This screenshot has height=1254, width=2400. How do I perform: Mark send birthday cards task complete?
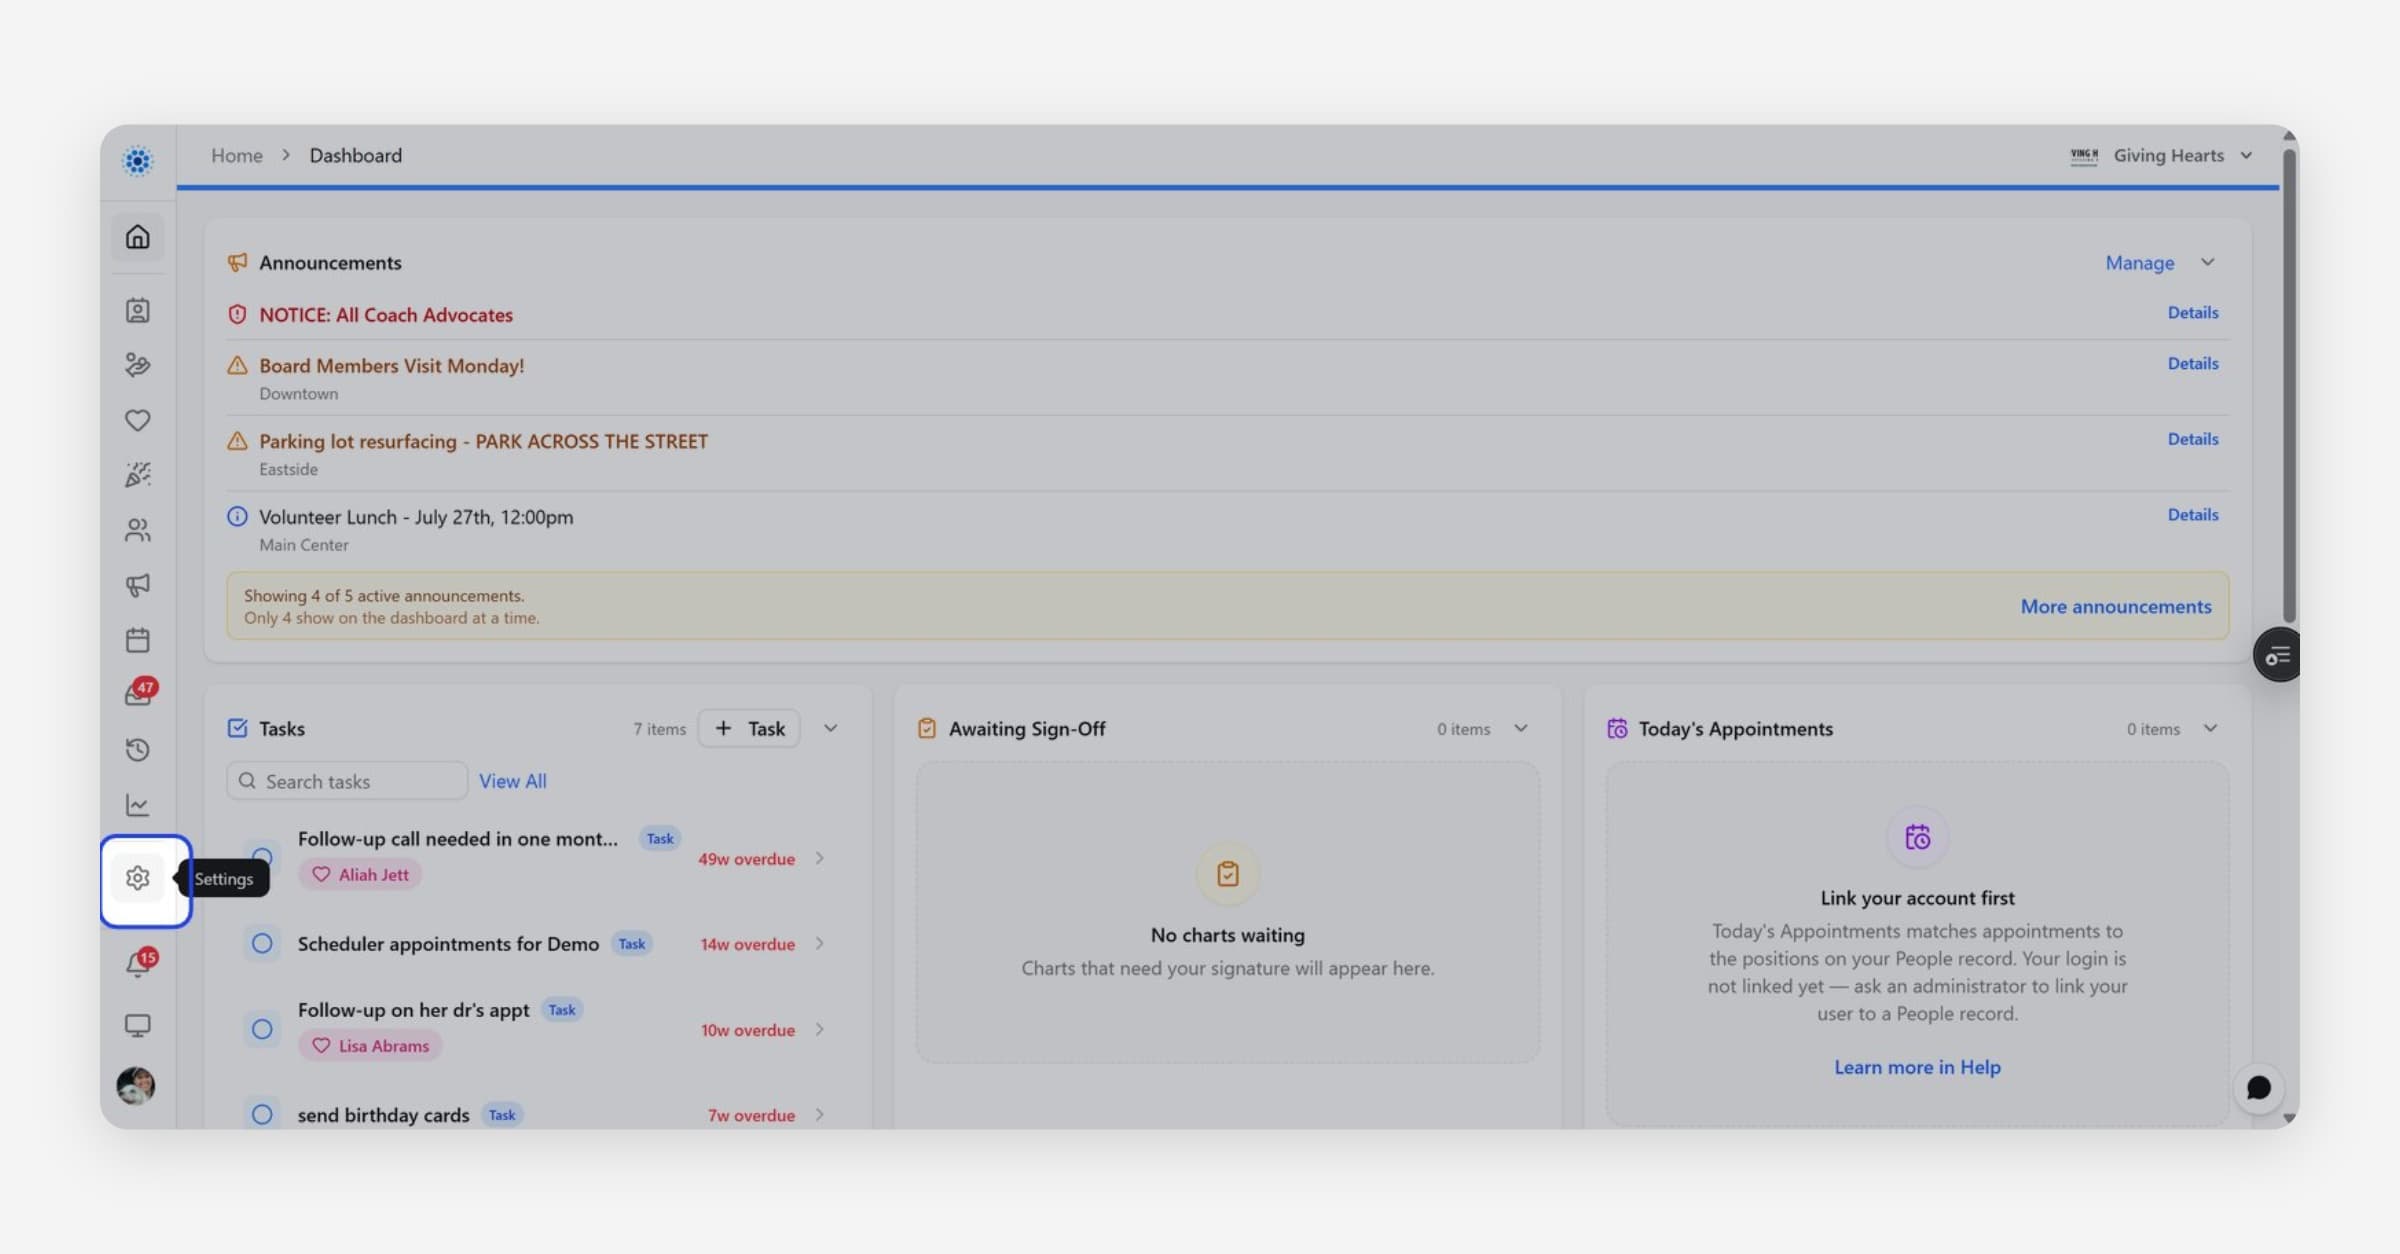point(262,1114)
